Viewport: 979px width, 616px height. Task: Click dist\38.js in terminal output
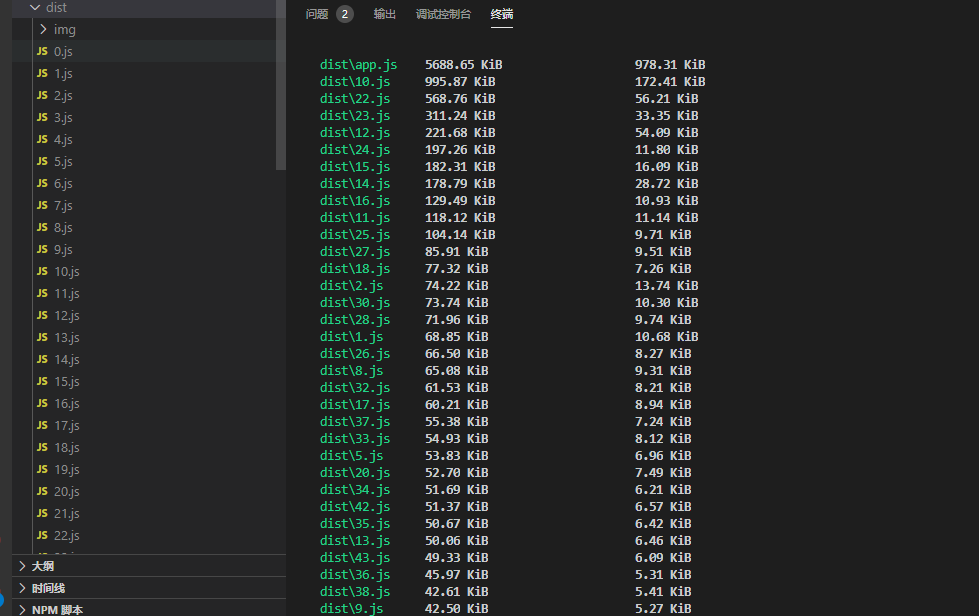(355, 592)
